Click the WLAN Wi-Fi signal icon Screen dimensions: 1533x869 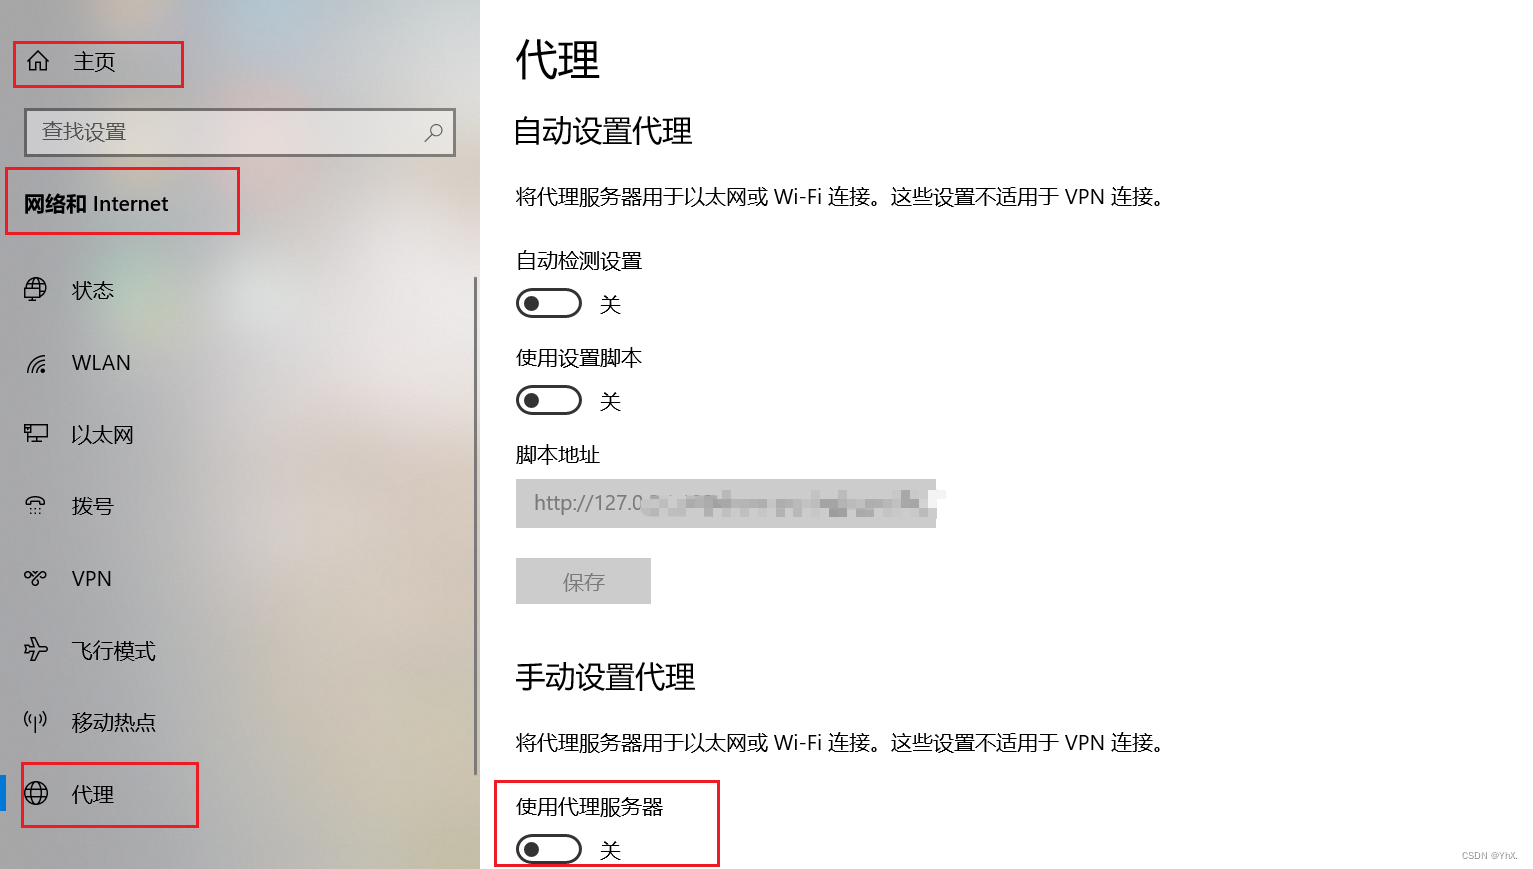pos(36,363)
